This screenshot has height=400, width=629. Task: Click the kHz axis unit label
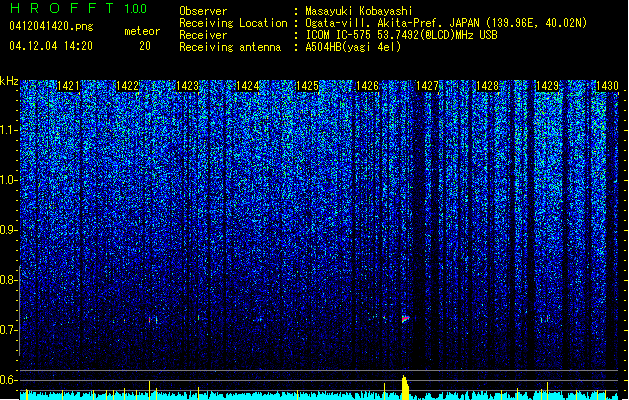9,81
